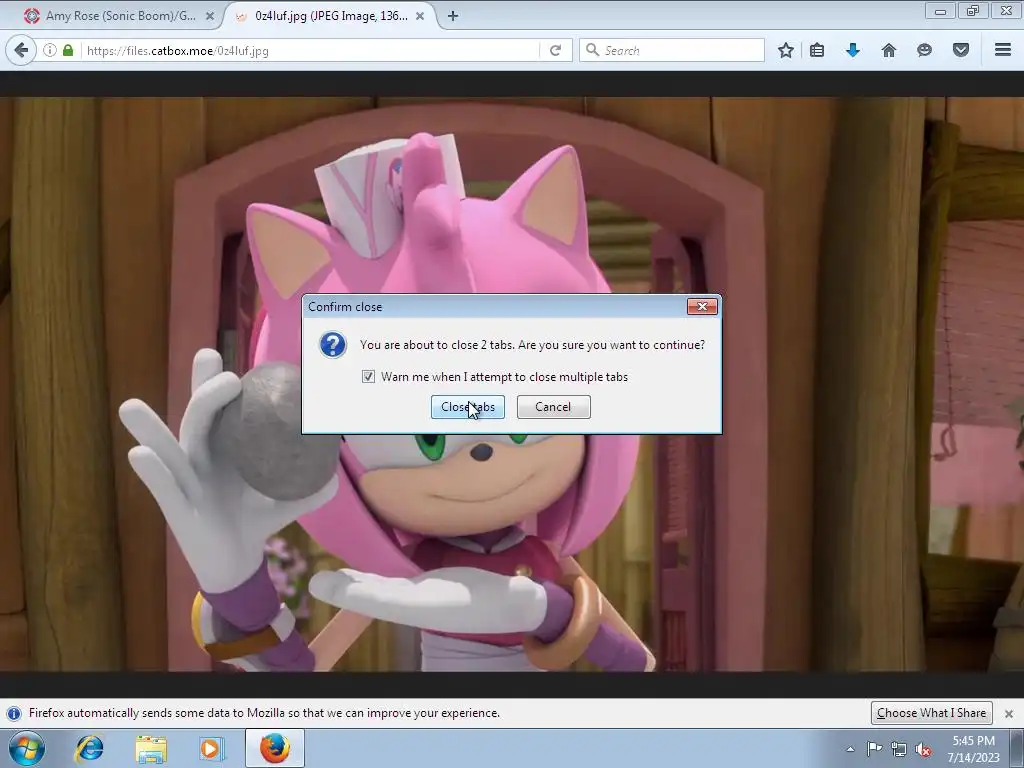The image size is (1024, 768).
Task: Close the 0z4luf.jpg tab
Action: coord(420,16)
